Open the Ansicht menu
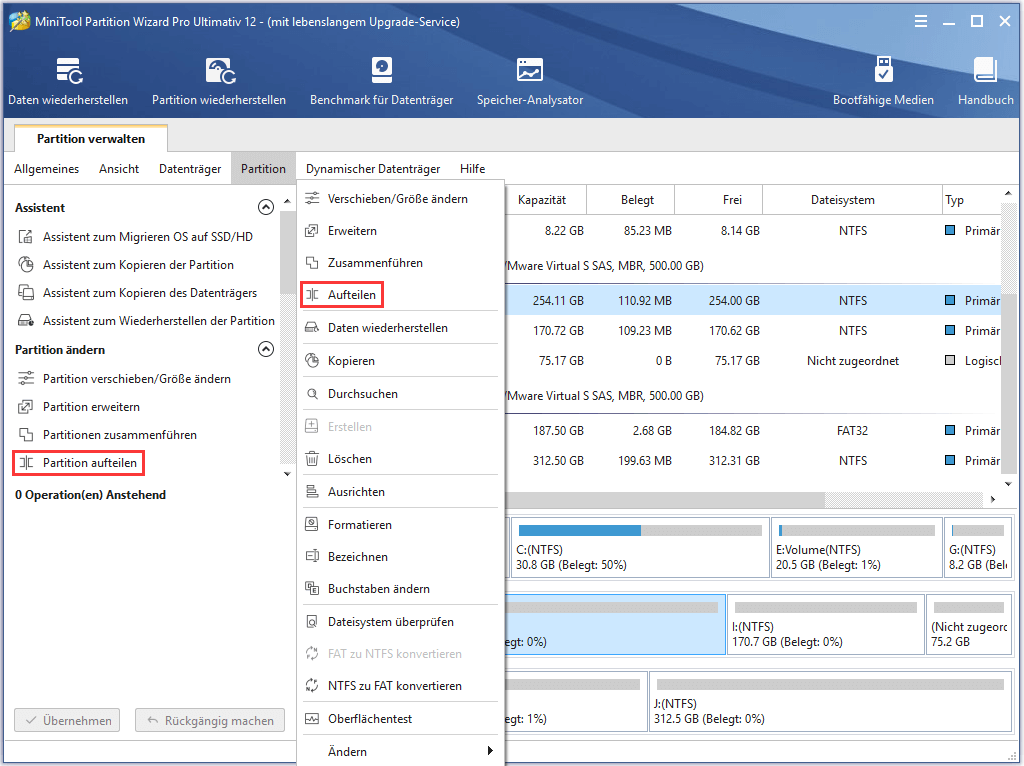The image size is (1024, 766). coord(119,168)
